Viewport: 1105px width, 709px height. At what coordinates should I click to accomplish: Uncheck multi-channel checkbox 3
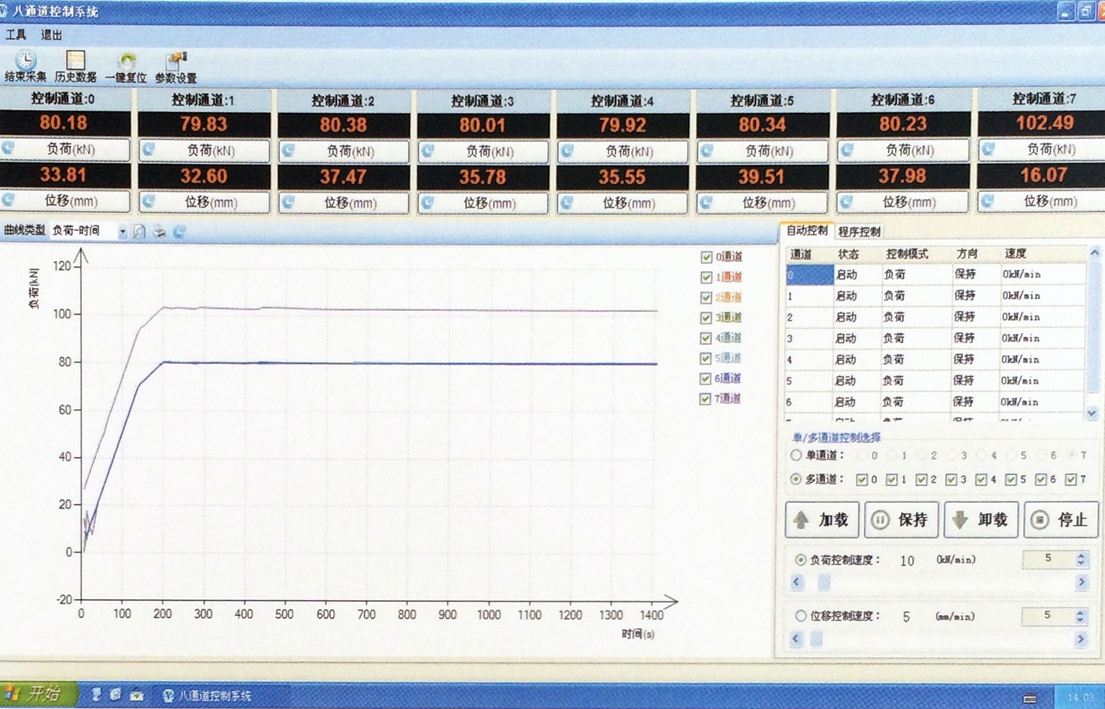951,480
